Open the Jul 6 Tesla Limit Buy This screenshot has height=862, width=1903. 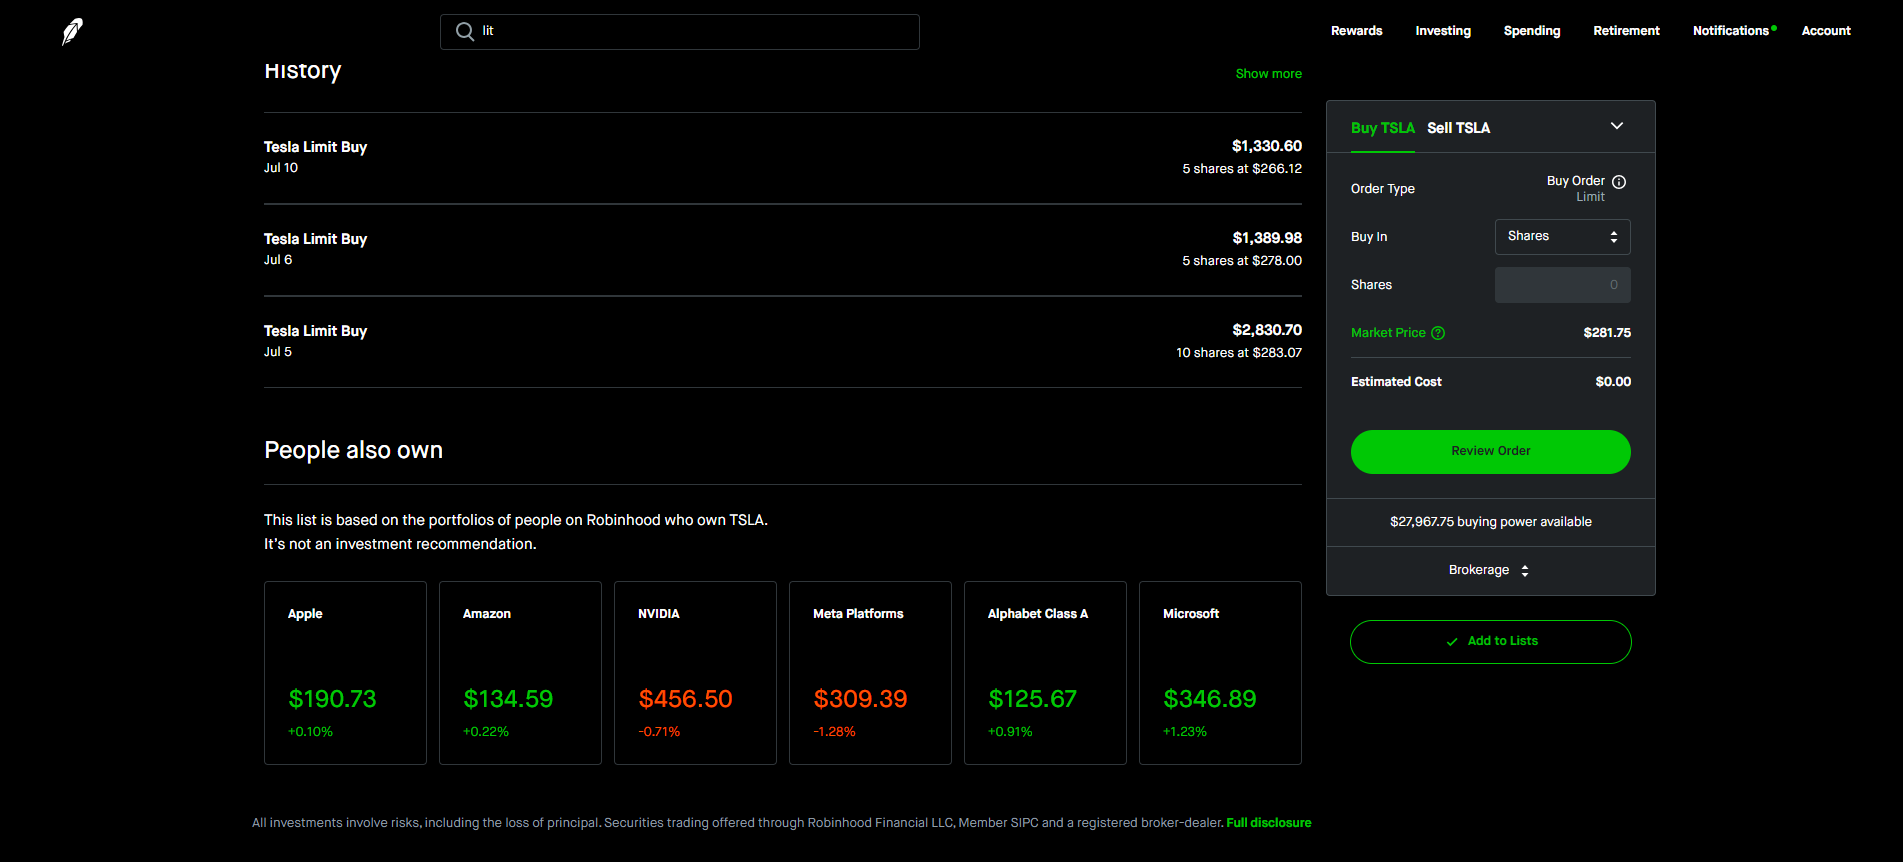coord(783,250)
